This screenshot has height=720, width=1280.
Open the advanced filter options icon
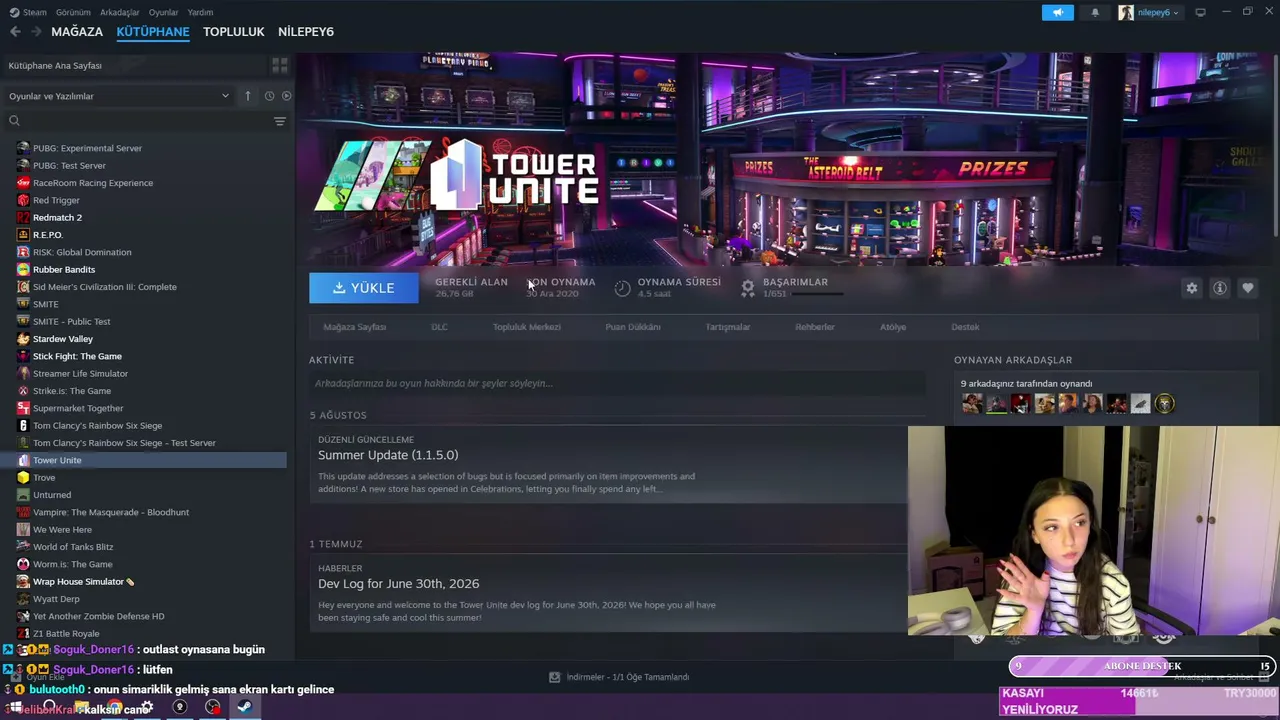point(280,121)
